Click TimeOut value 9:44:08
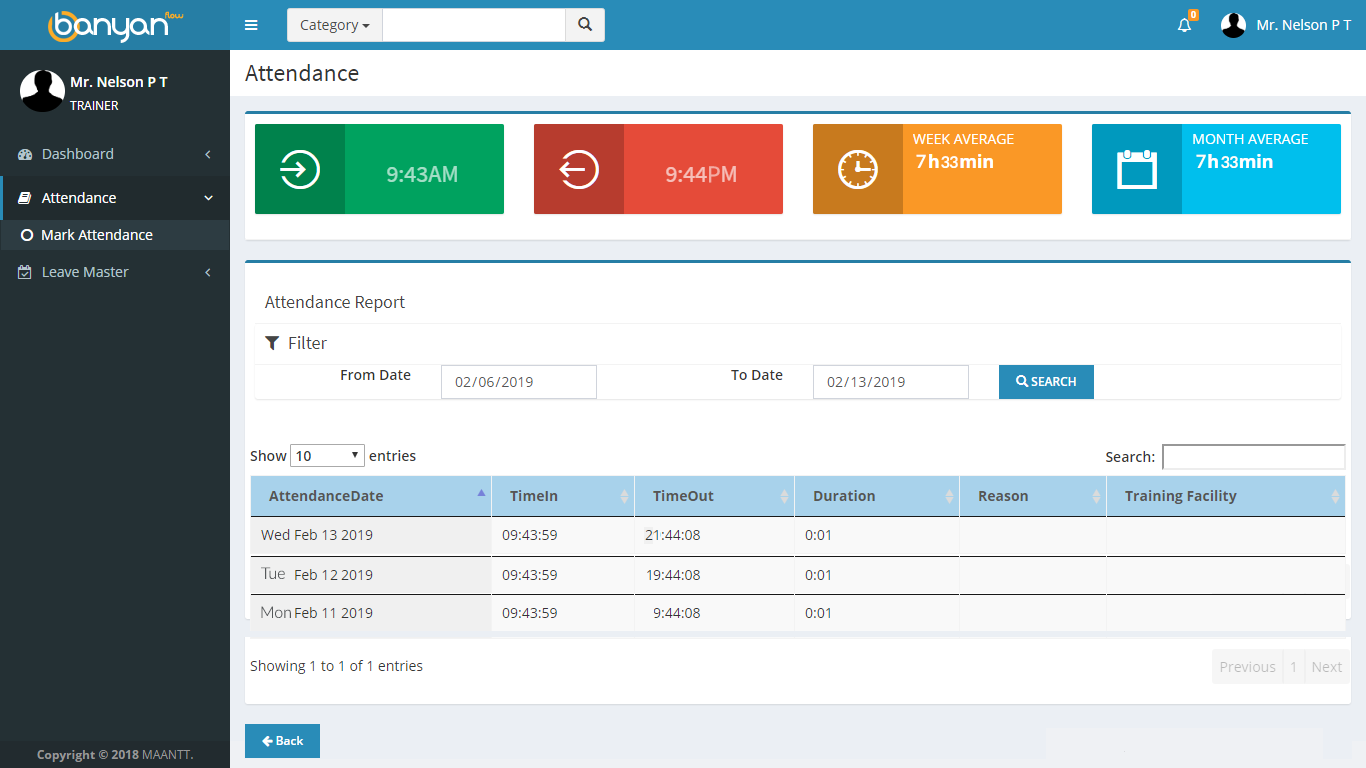1366x768 pixels. coord(677,613)
